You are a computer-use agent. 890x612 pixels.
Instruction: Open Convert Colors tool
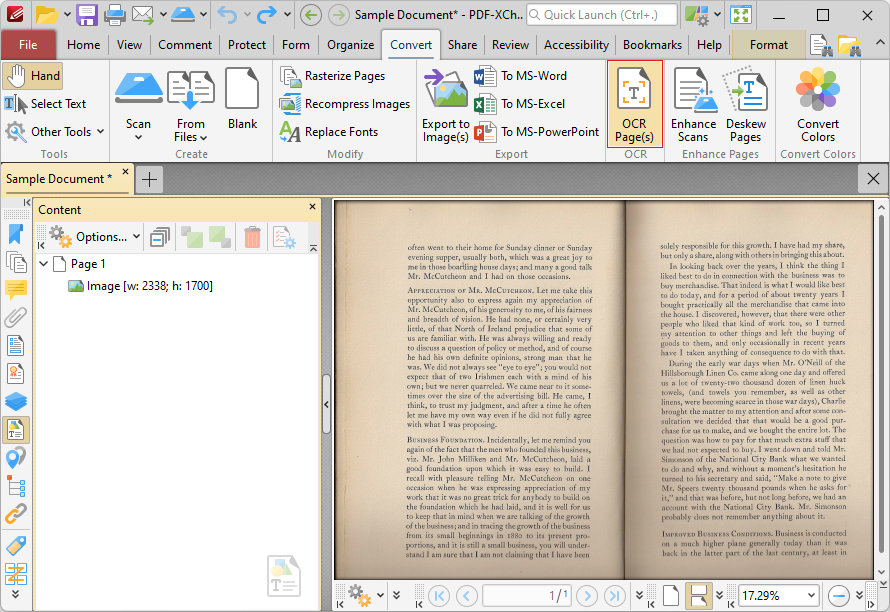(817, 104)
